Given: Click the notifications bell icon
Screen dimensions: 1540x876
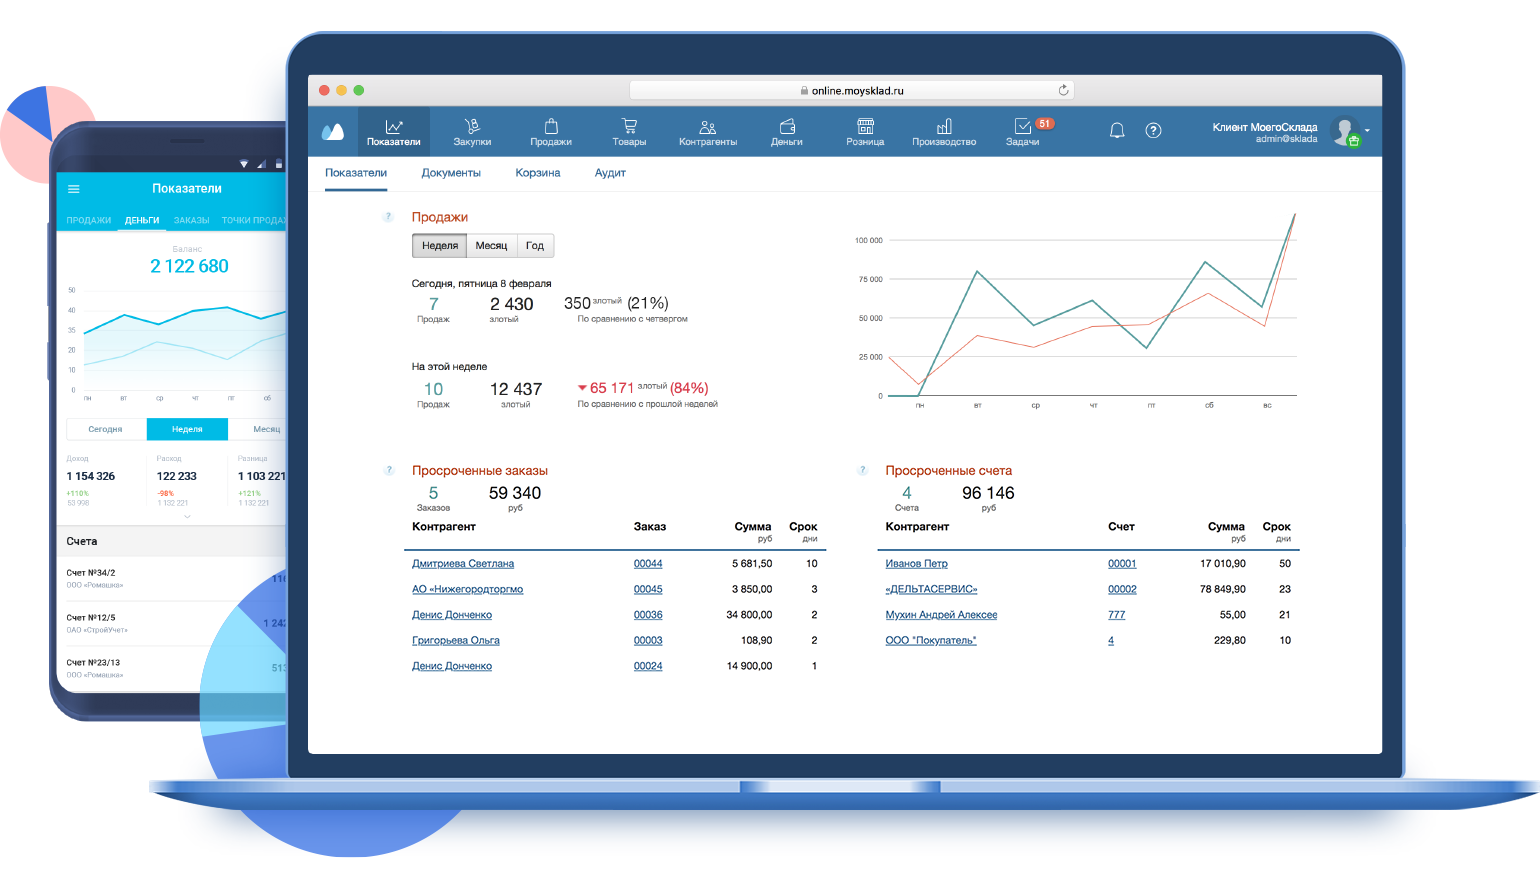Looking at the screenshot, I should click(x=1117, y=131).
